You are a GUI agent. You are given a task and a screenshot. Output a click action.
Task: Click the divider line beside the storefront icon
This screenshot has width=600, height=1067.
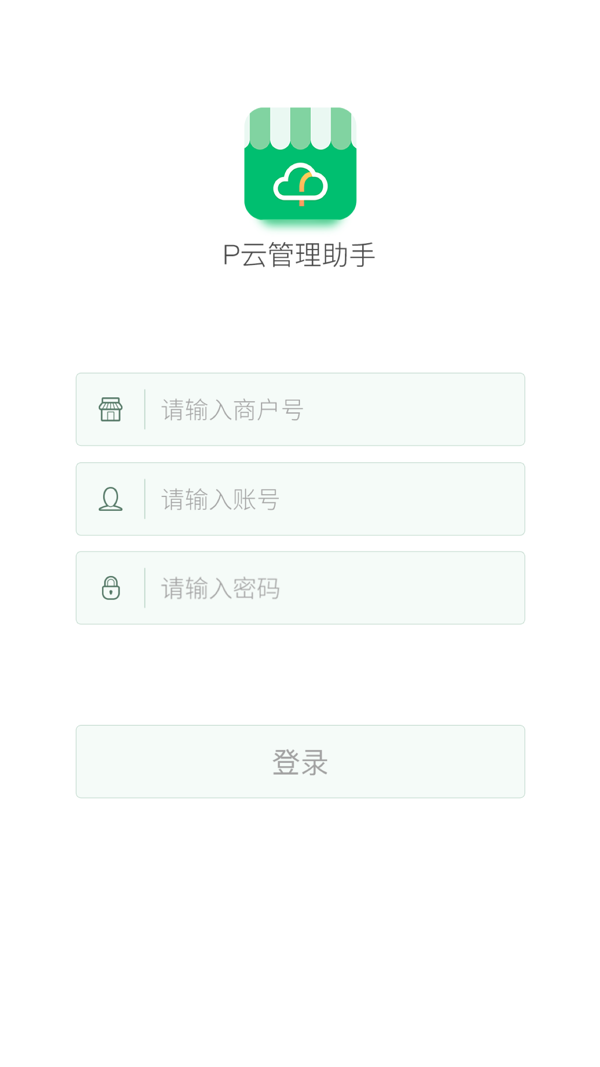[145, 409]
